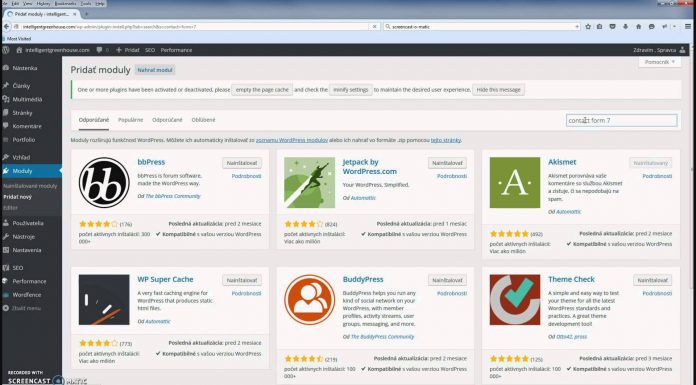Expand the Pomocník help dropdown

click(660, 62)
